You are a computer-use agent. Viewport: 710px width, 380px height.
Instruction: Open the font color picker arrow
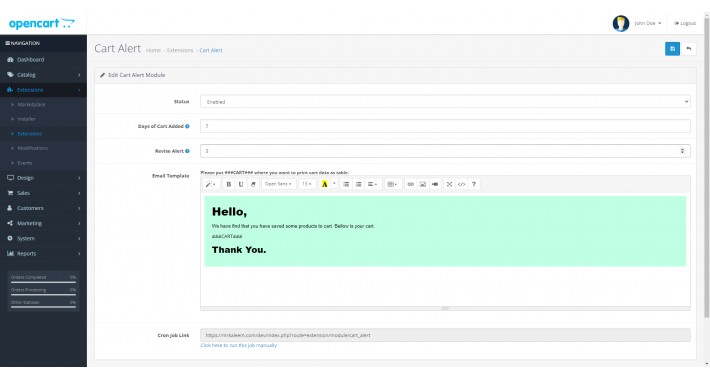pos(335,184)
